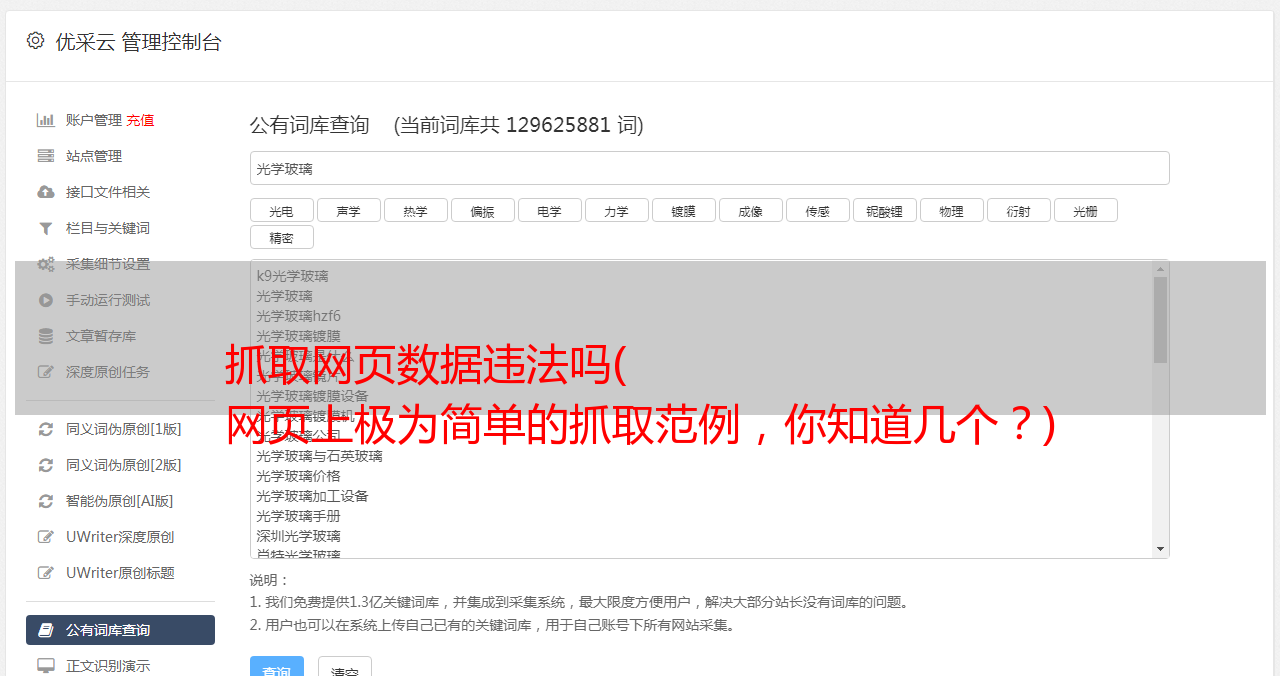Viewport: 1280px width, 676px height.
Task: Click the 深圳光学玻璃 result line
Action: (x=298, y=536)
